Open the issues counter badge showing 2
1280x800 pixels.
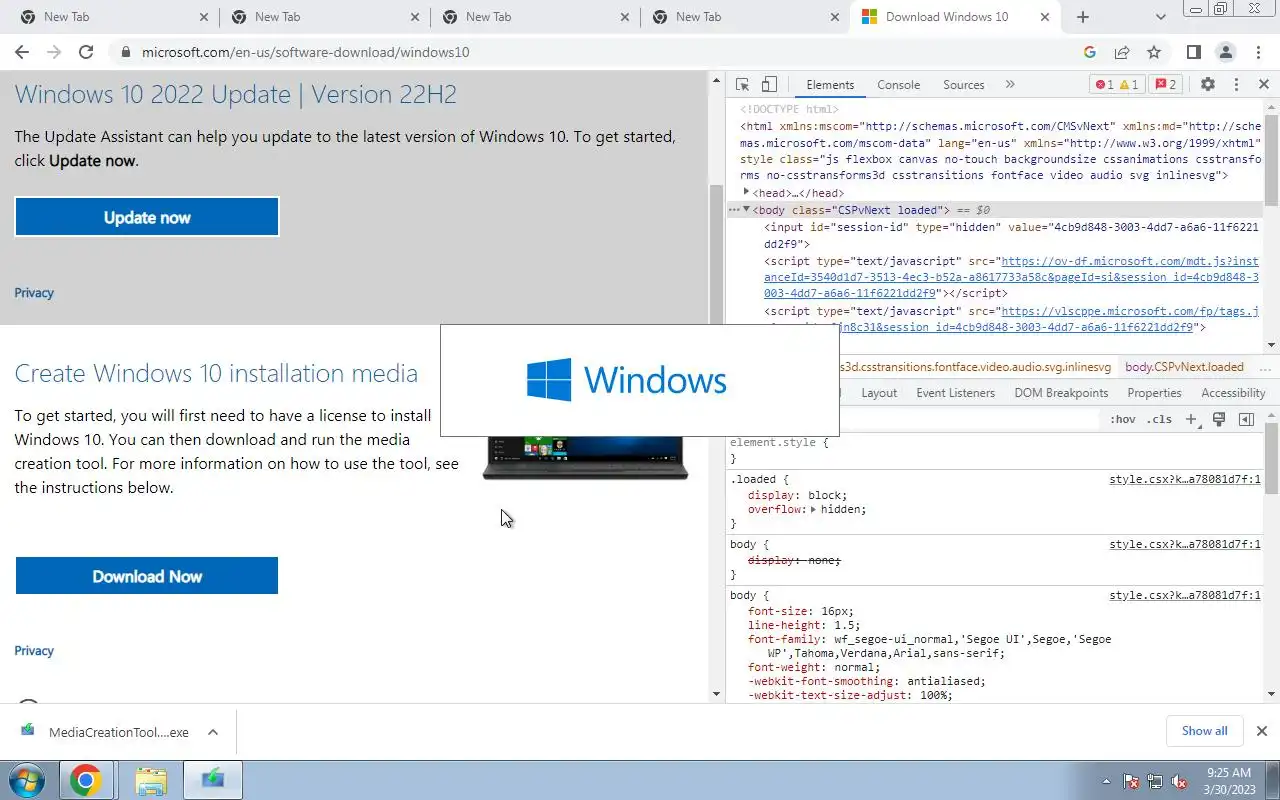point(1165,85)
